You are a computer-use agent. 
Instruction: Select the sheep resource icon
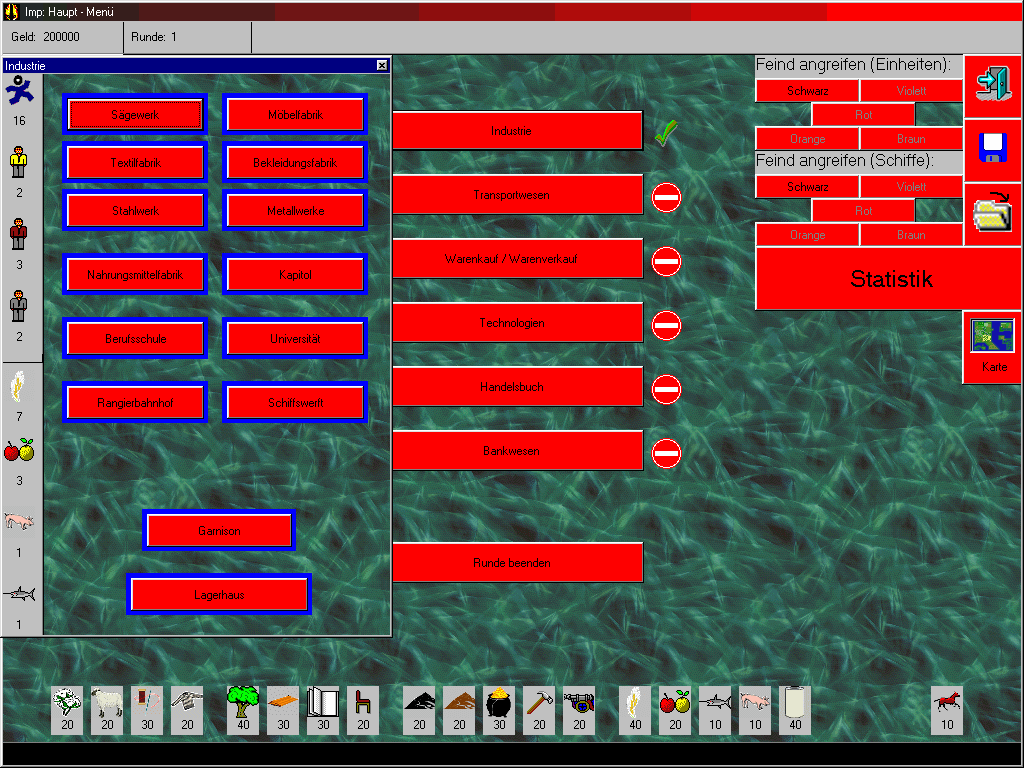pos(107,700)
